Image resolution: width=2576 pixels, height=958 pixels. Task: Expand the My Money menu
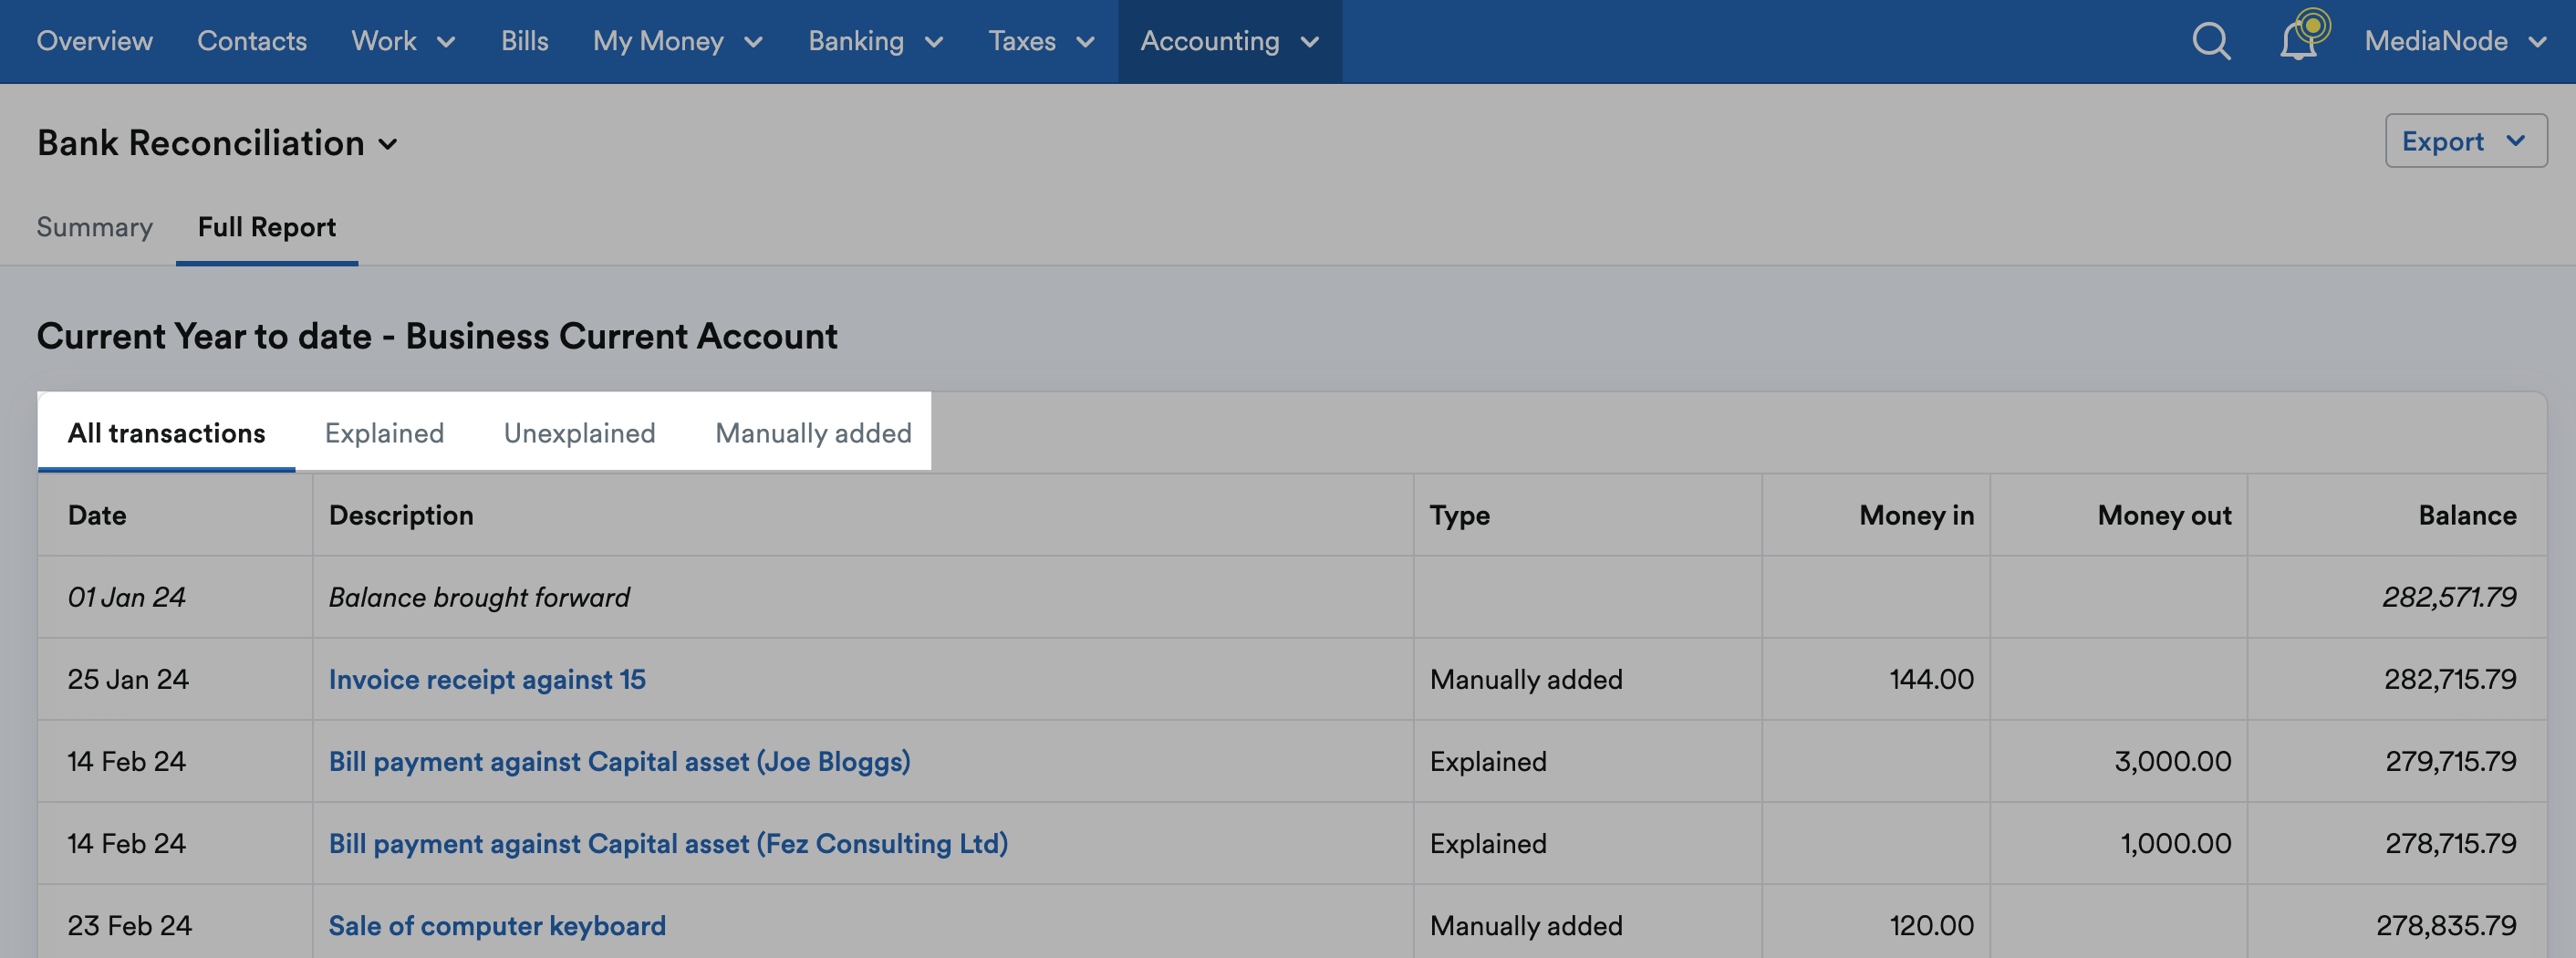click(678, 41)
